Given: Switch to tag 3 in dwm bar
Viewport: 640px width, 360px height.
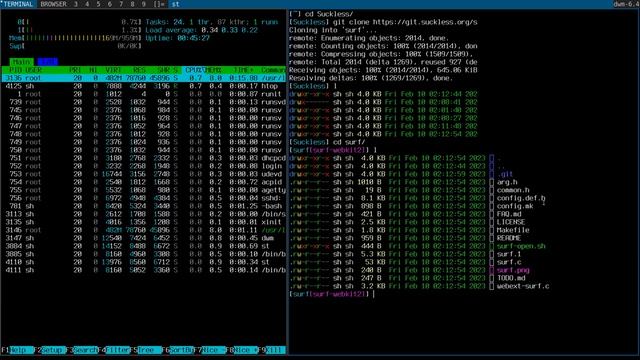Looking at the screenshot, I should point(76,4).
